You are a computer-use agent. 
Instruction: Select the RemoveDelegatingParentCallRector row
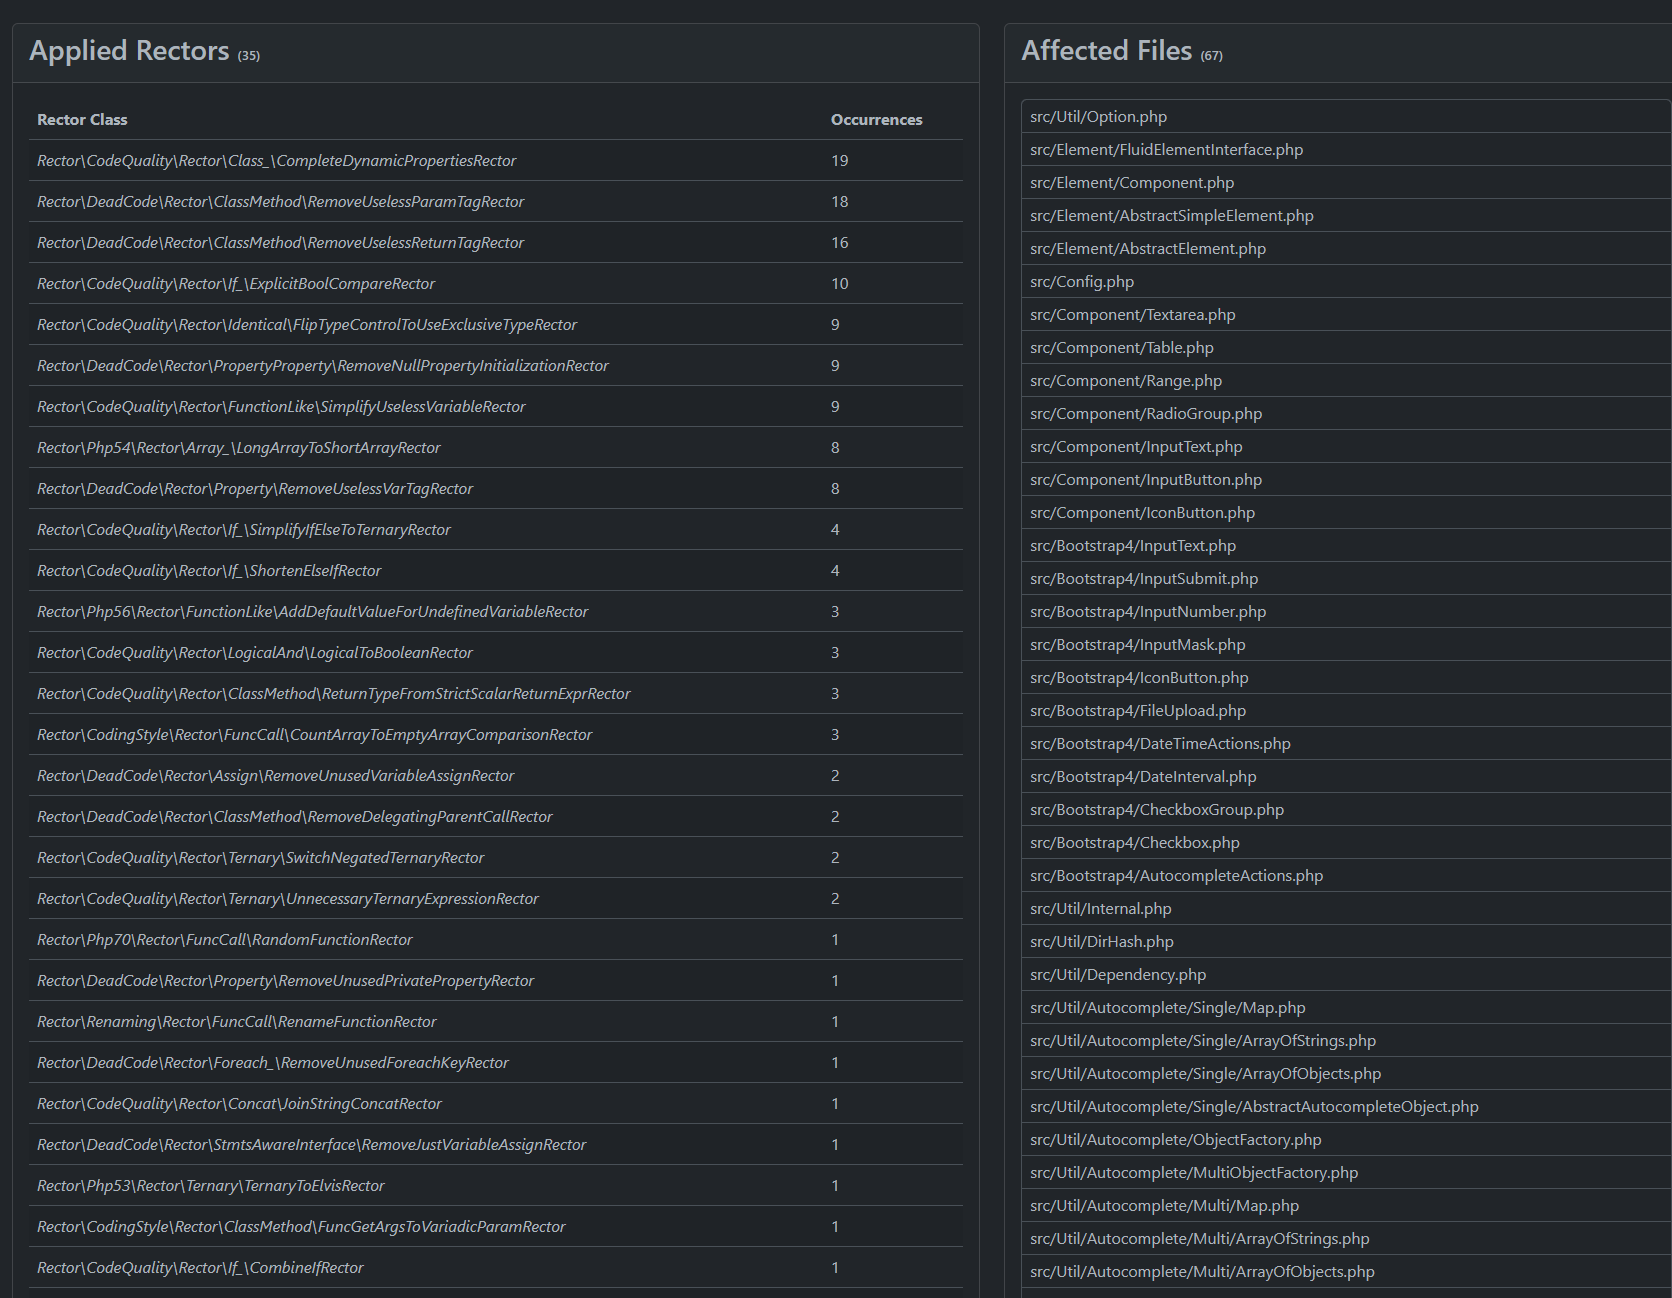[x=496, y=816]
